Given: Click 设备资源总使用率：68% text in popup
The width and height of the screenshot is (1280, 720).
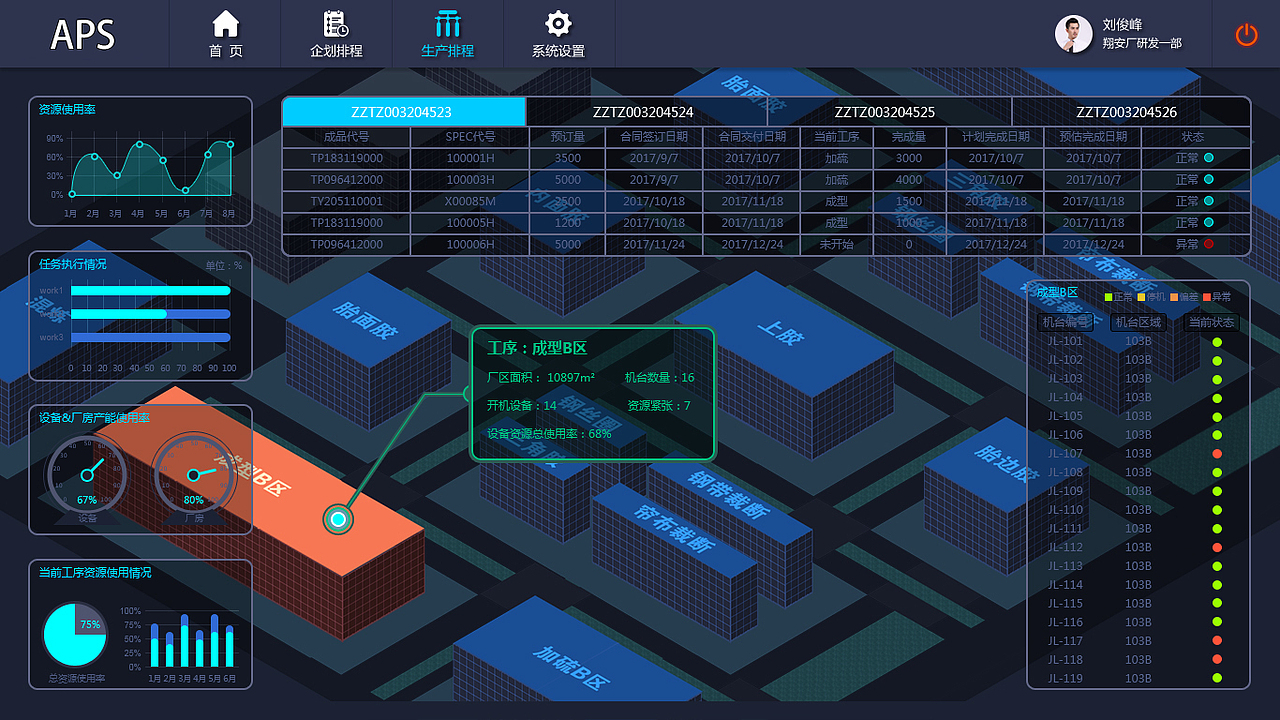Looking at the screenshot, I should click(549, 434).
